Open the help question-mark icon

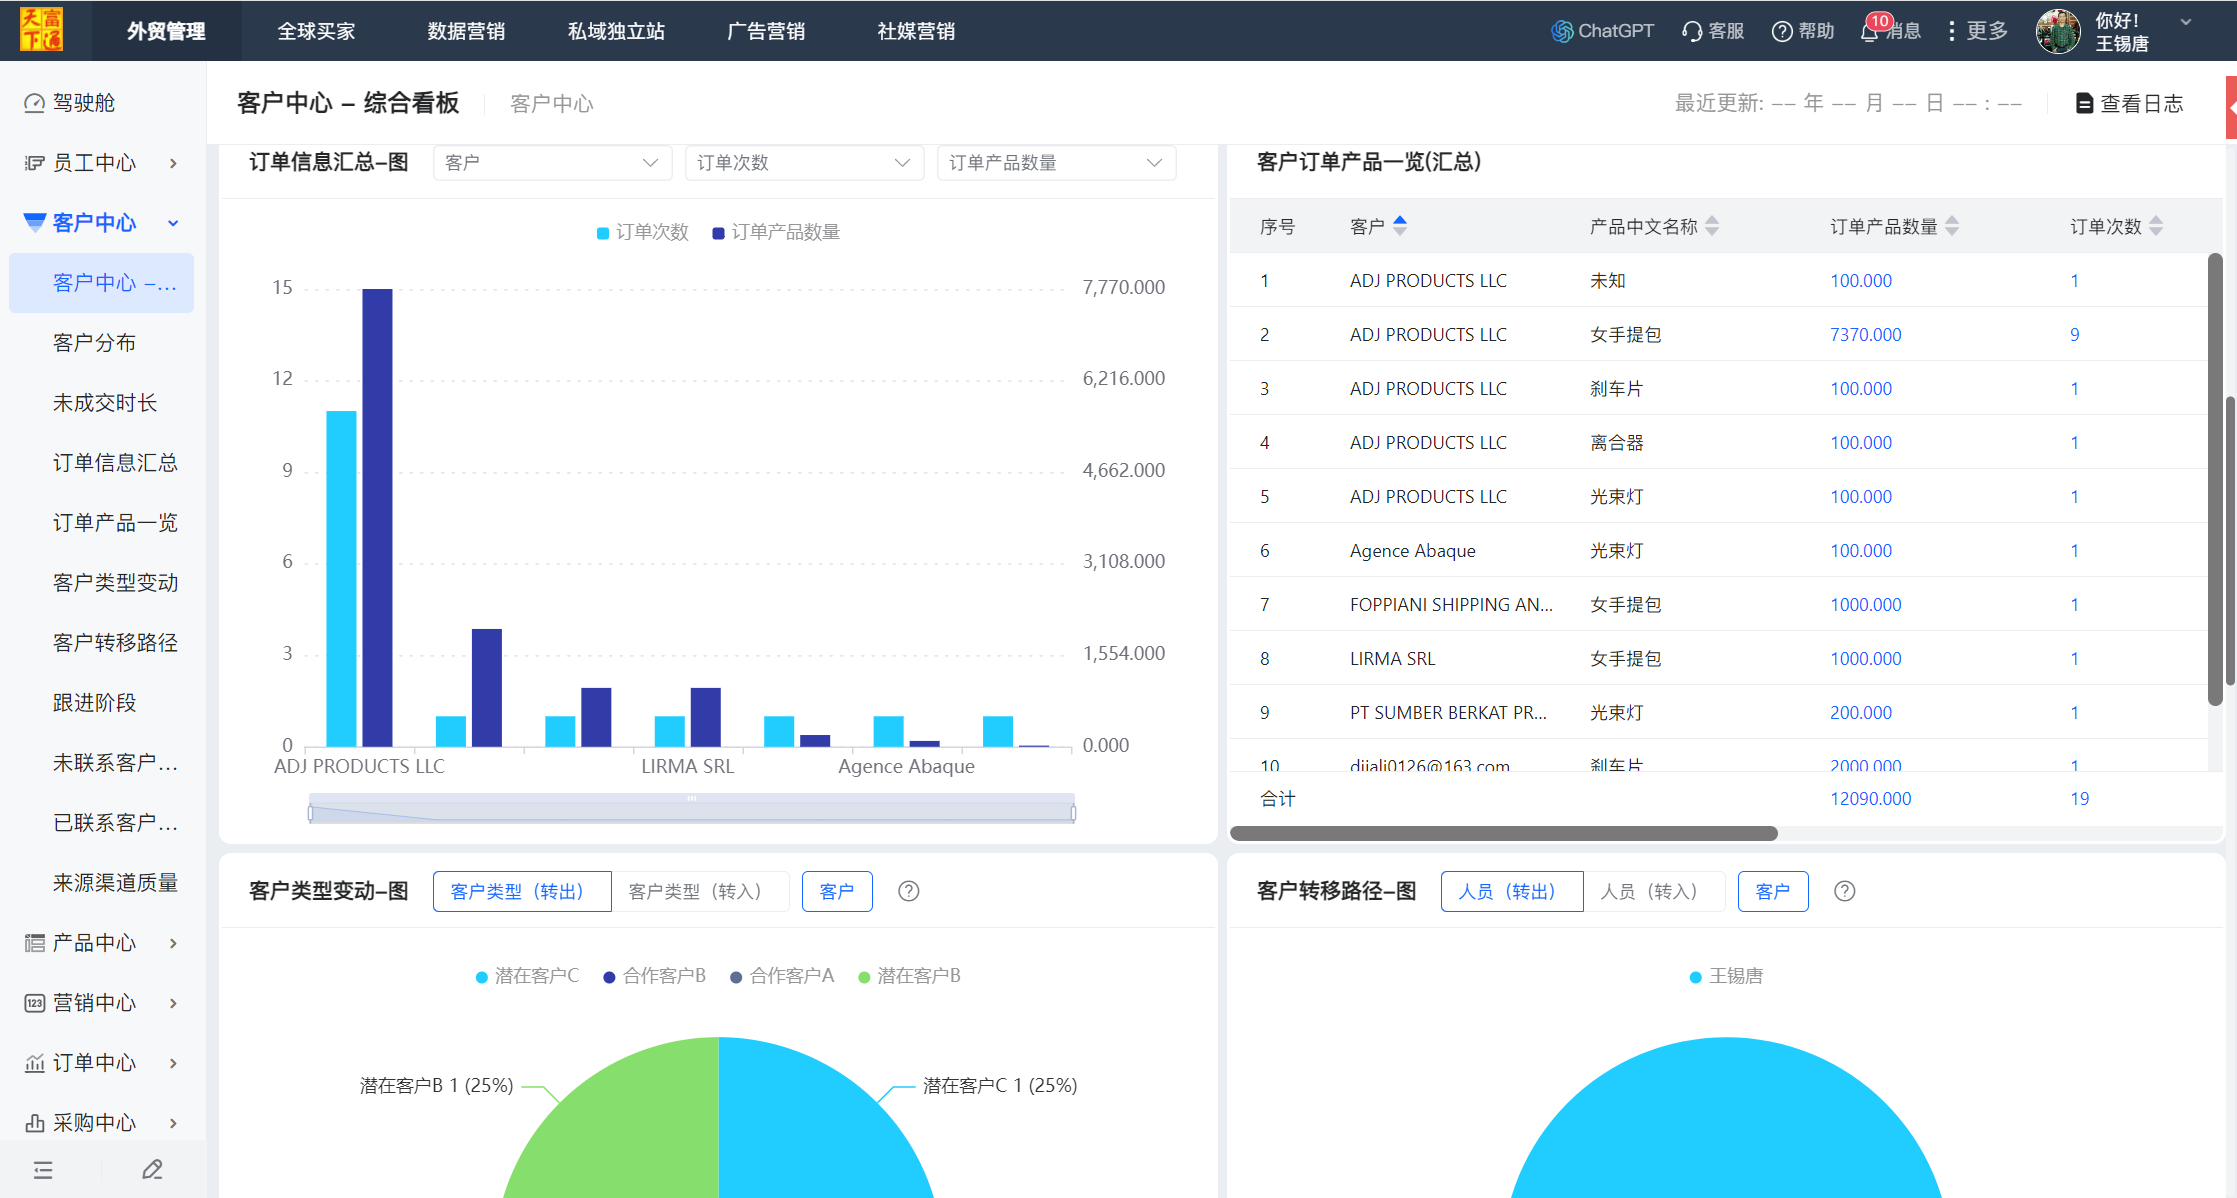[1782, 31]
